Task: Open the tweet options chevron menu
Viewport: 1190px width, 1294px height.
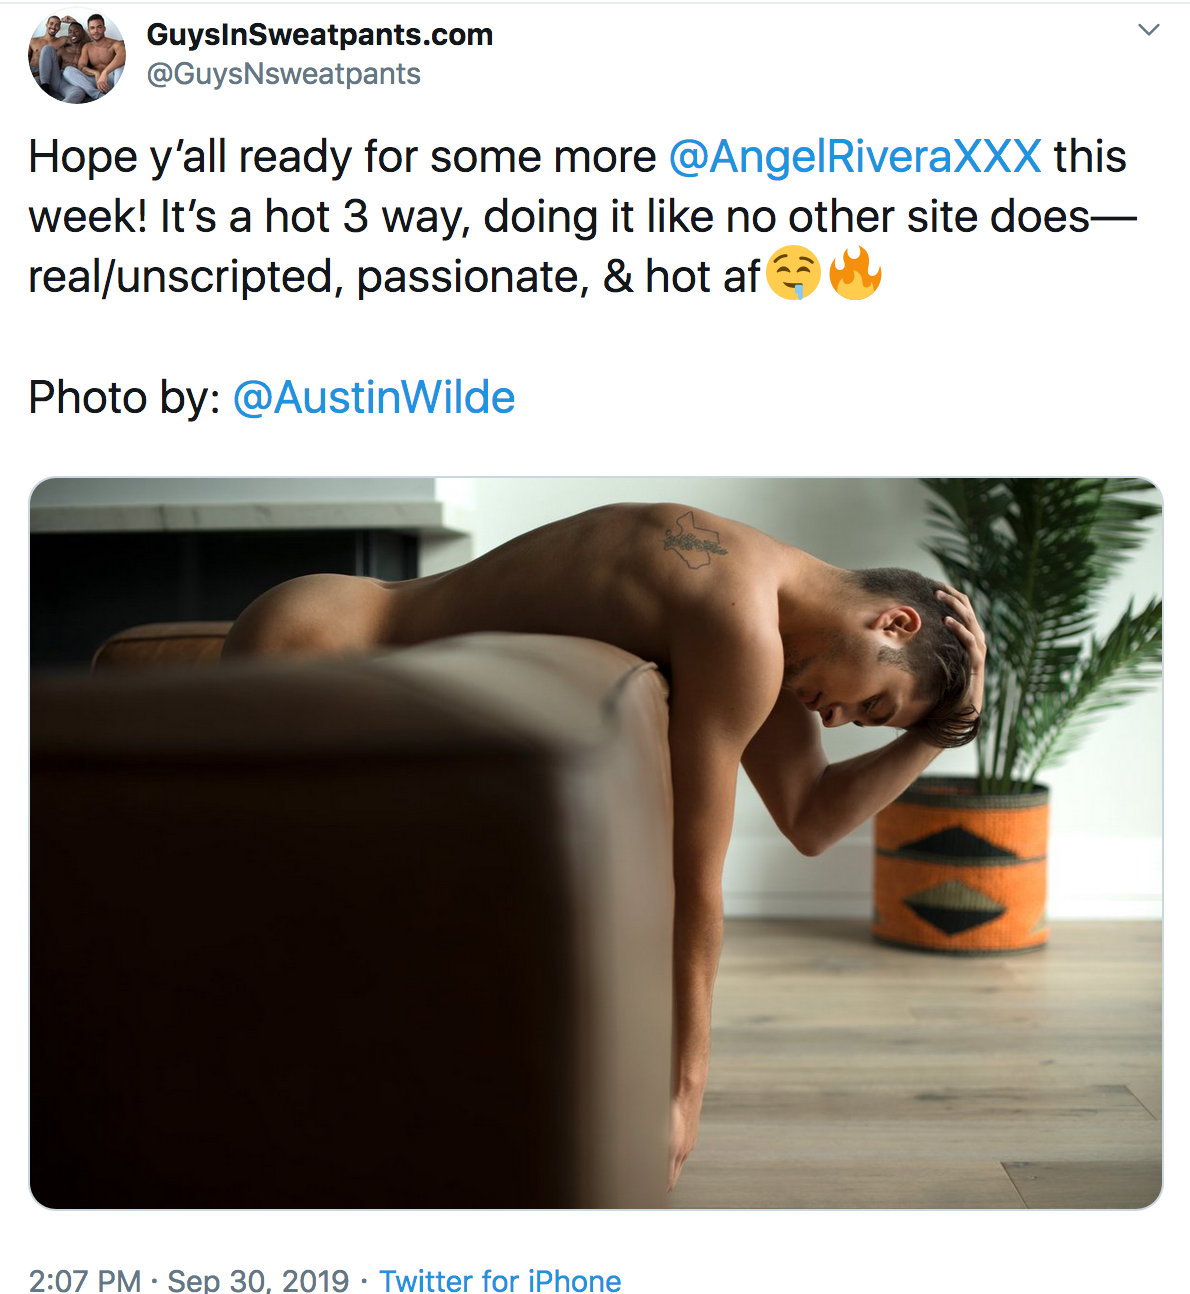Action: pyautogui.click(x=1149, y=30)
